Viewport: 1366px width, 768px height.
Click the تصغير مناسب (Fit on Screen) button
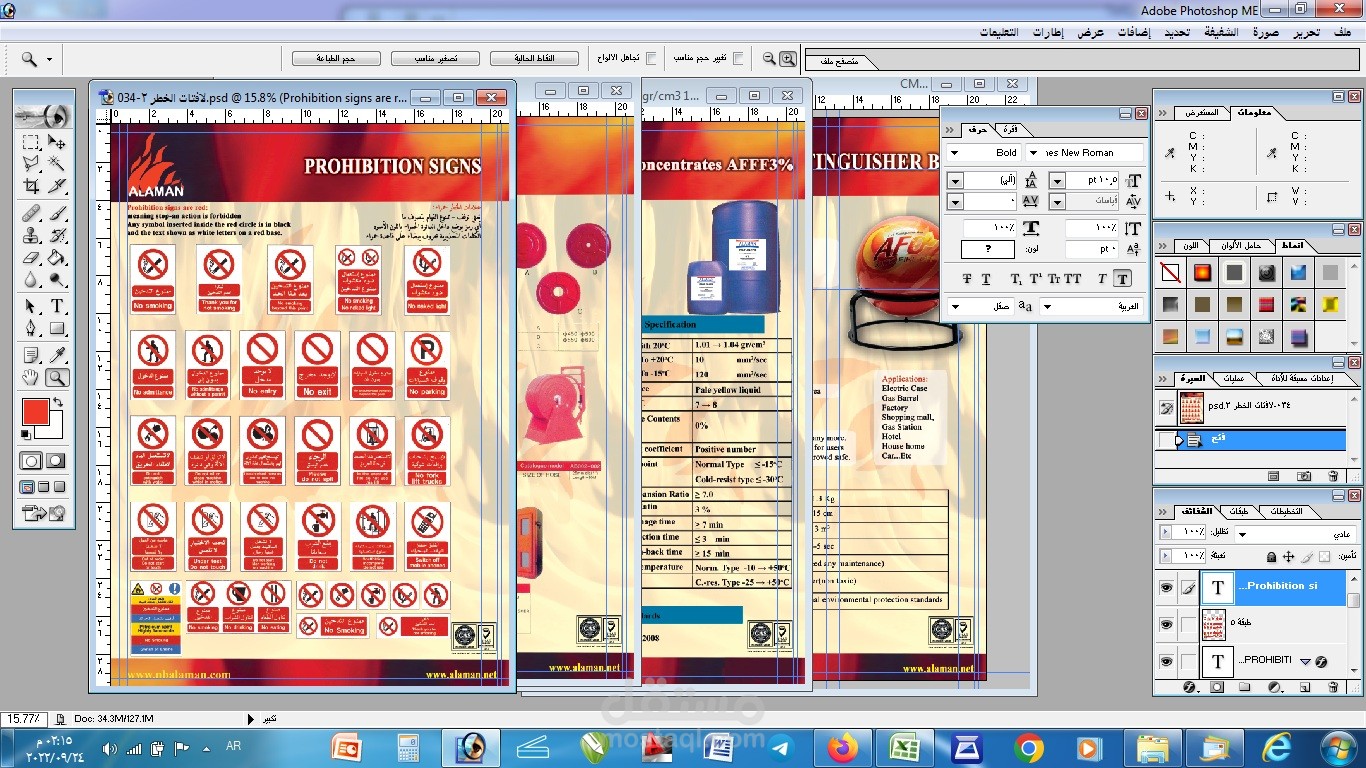coord(434,57)
